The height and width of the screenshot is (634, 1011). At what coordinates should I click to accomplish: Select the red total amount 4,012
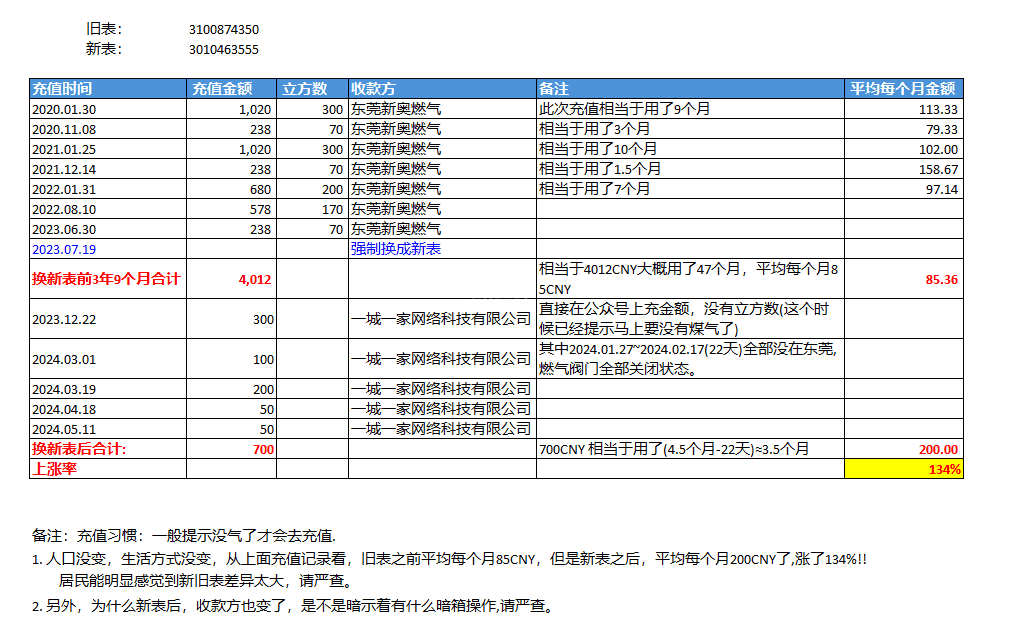[x=231, y=279]
